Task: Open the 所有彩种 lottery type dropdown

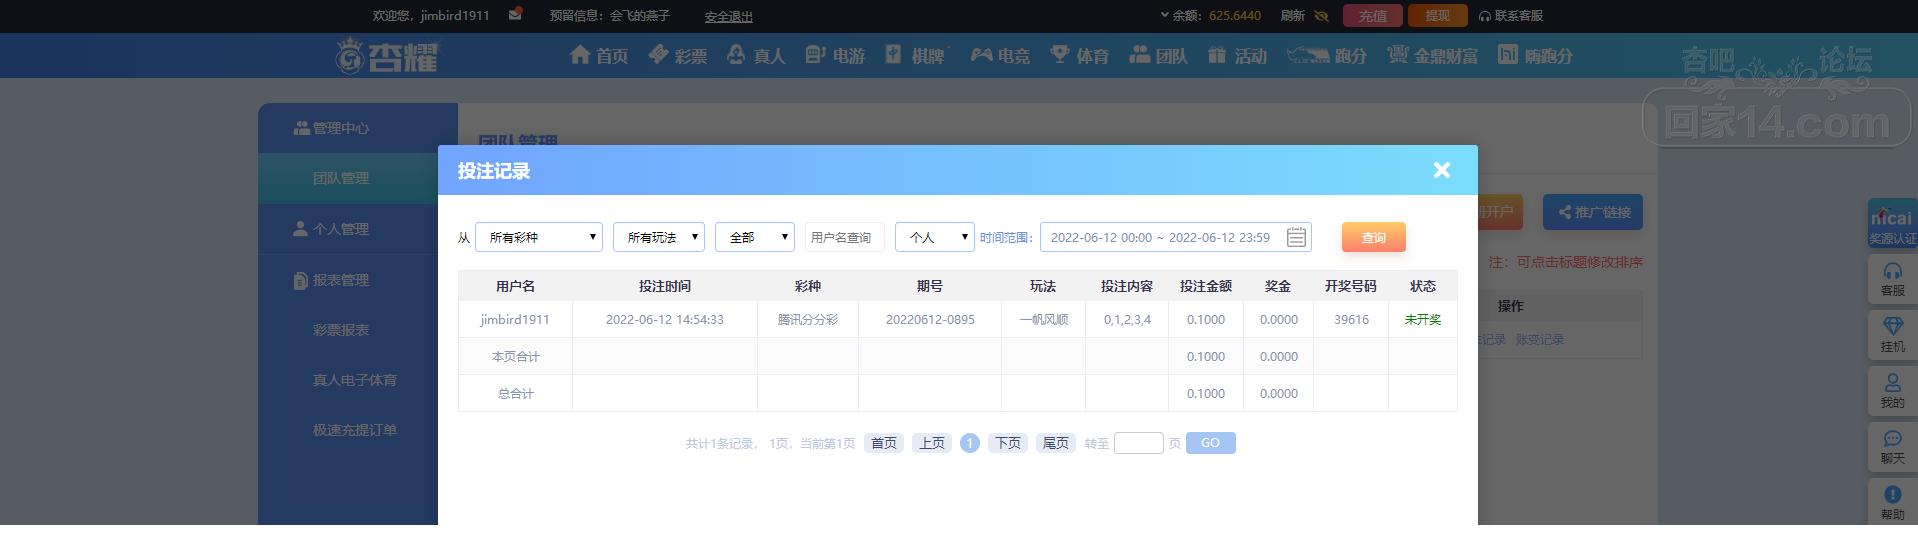Action: coord(539,237)
